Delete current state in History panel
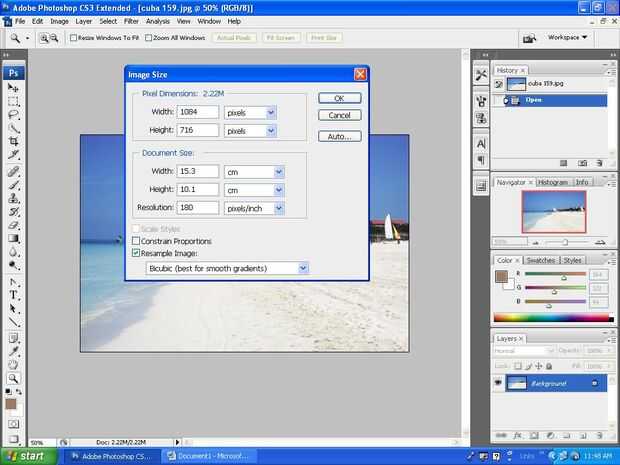The width and height of the screenshot is (620, 465). click(599, 163)
